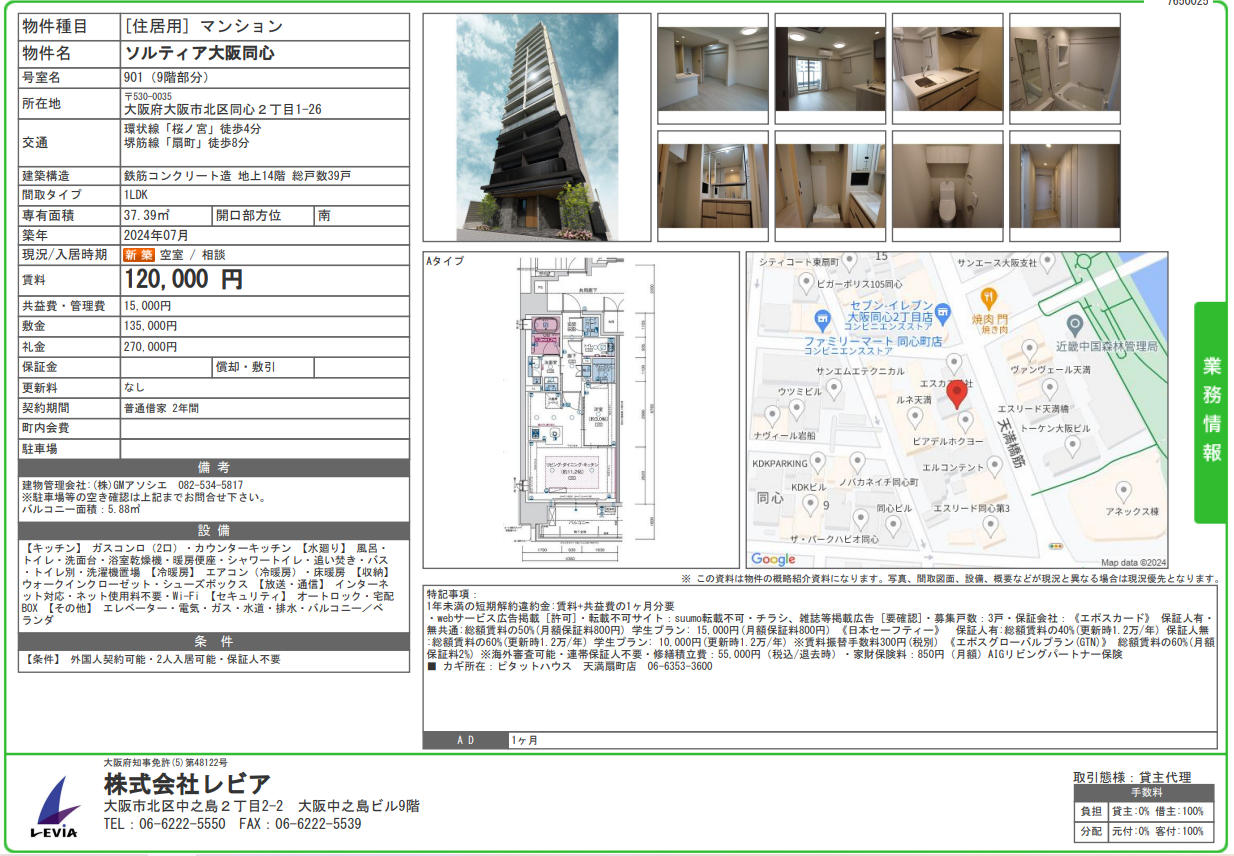Click the Google logo on the map

[774, 559]
